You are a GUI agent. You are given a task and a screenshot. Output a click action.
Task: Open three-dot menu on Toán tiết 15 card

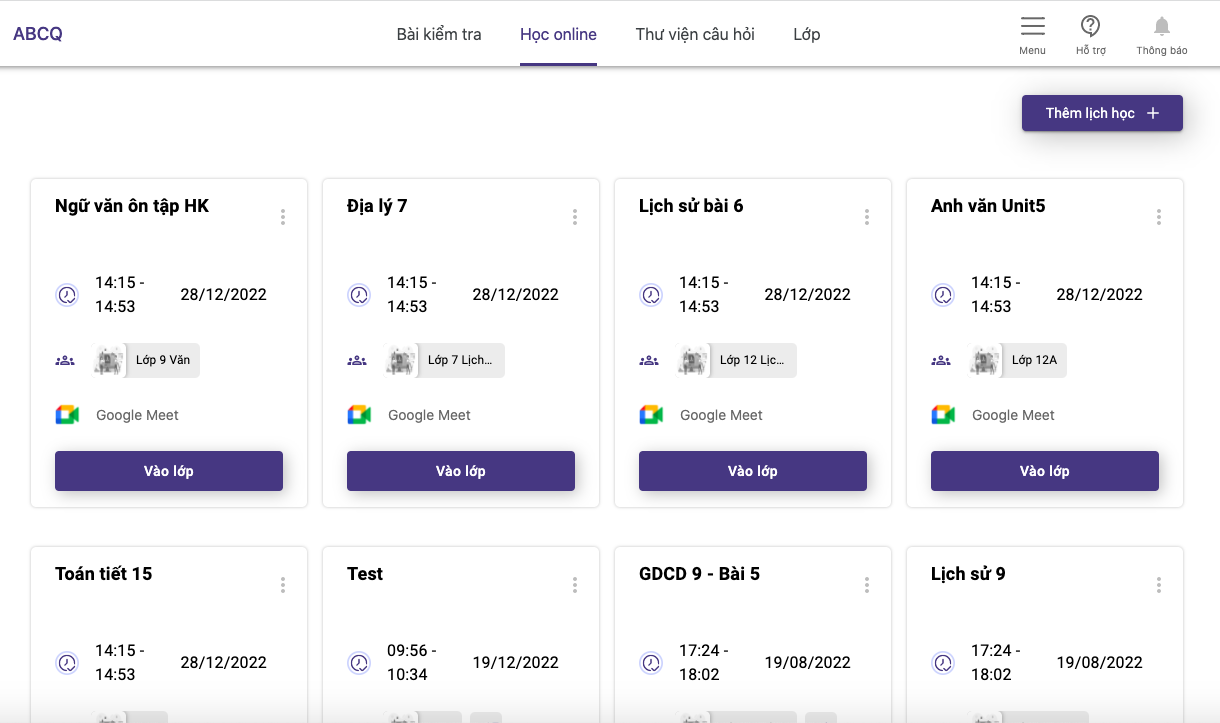283,585
